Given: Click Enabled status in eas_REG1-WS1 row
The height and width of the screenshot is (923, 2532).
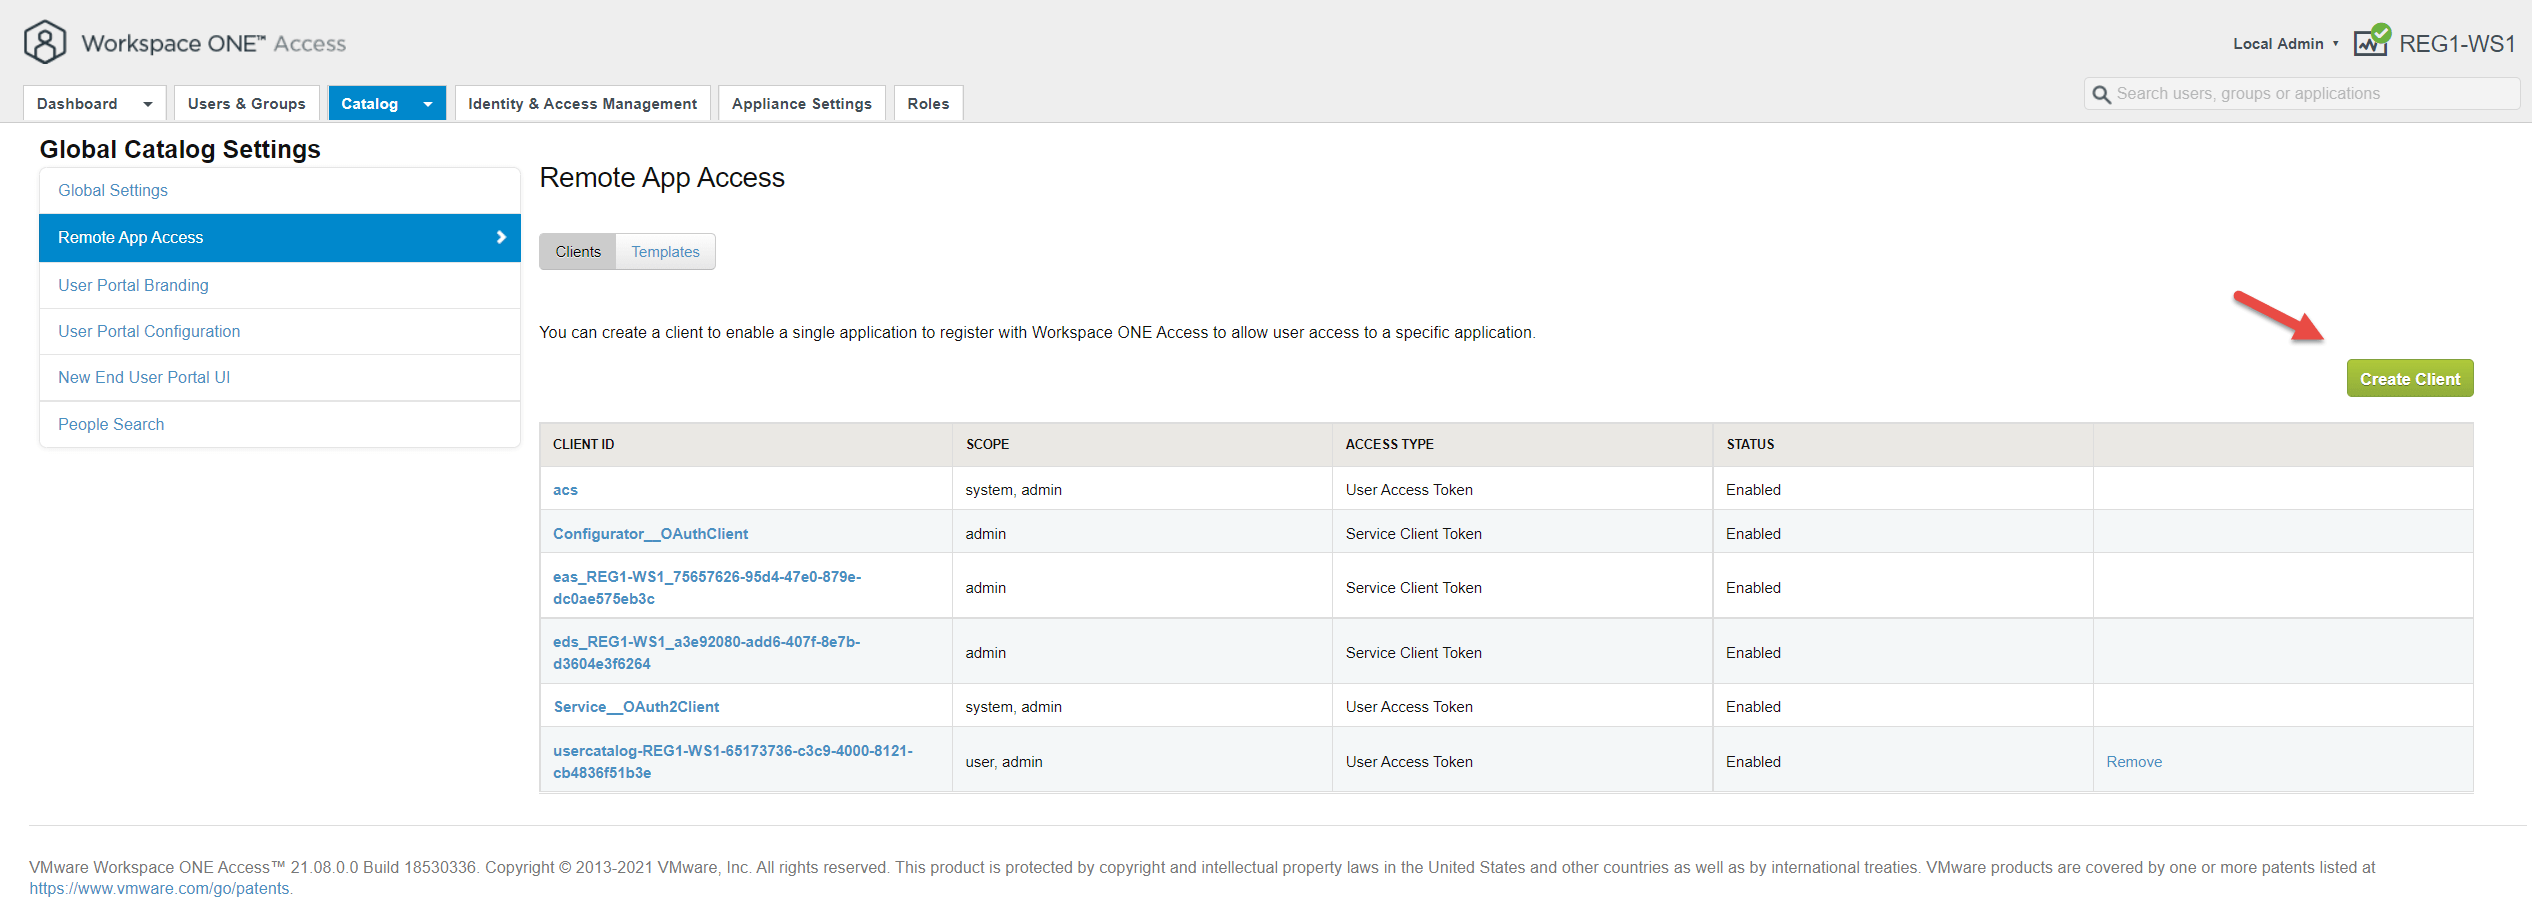Looking at the screenshot, I should click(x=1753, y=588).
